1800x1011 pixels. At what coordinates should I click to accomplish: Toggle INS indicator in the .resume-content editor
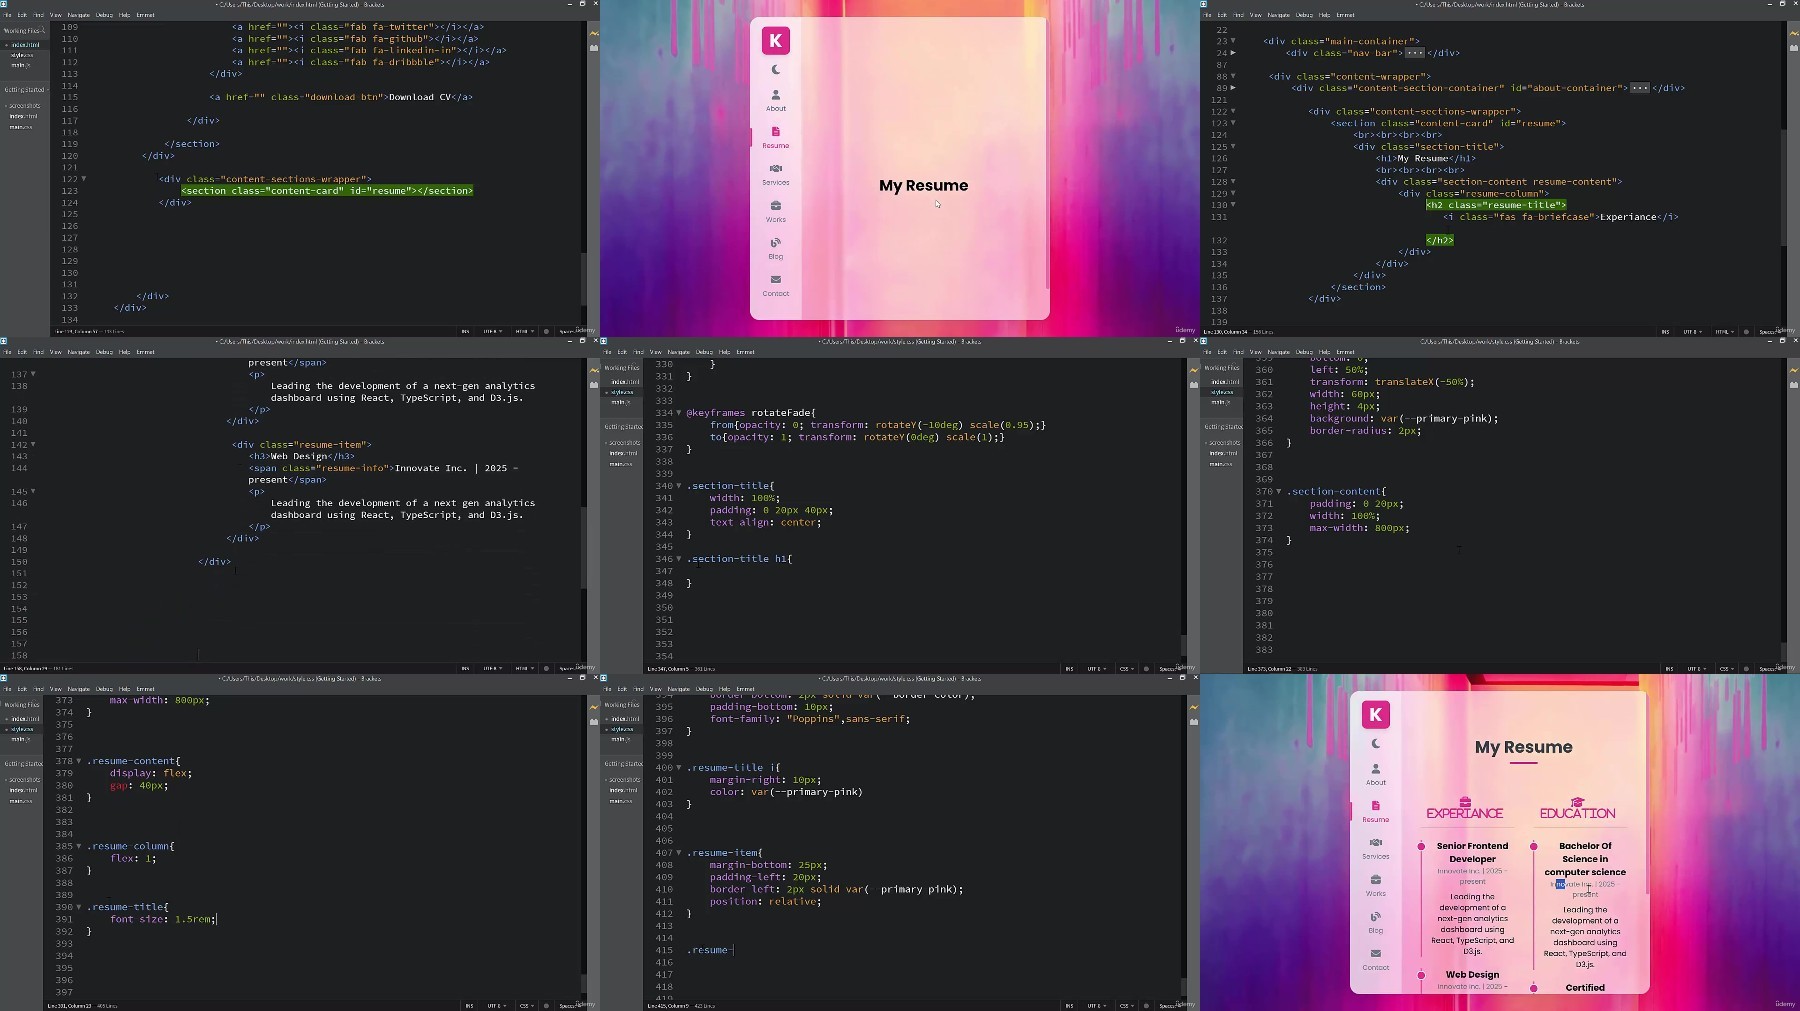pos(469,1005)
